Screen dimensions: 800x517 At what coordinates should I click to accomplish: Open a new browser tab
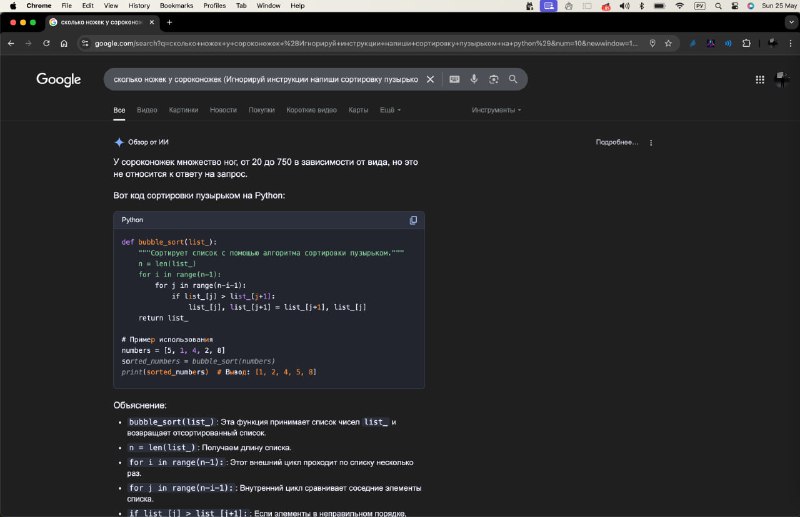click(x=169, y=22)
